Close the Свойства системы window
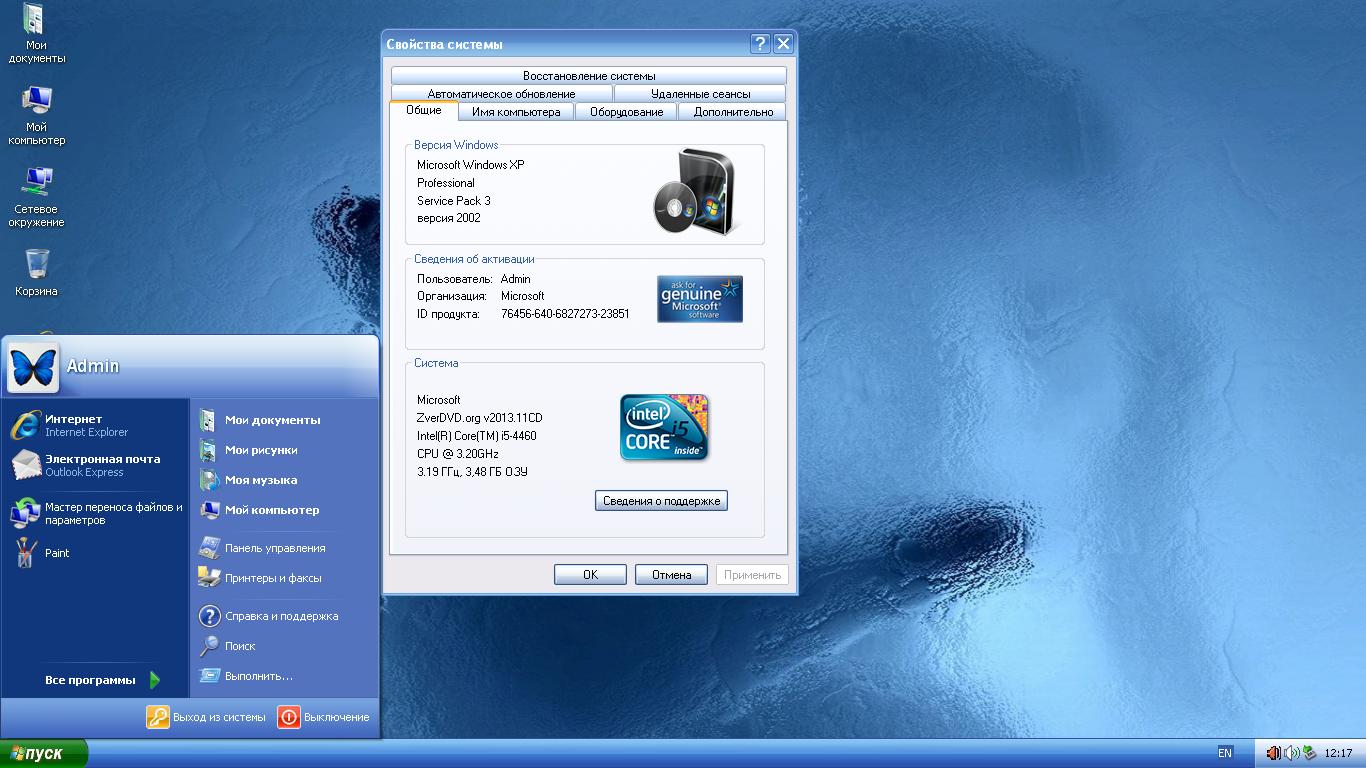Screen dimensions: 1366x768 pyautogui.click(x=783, y=43)
